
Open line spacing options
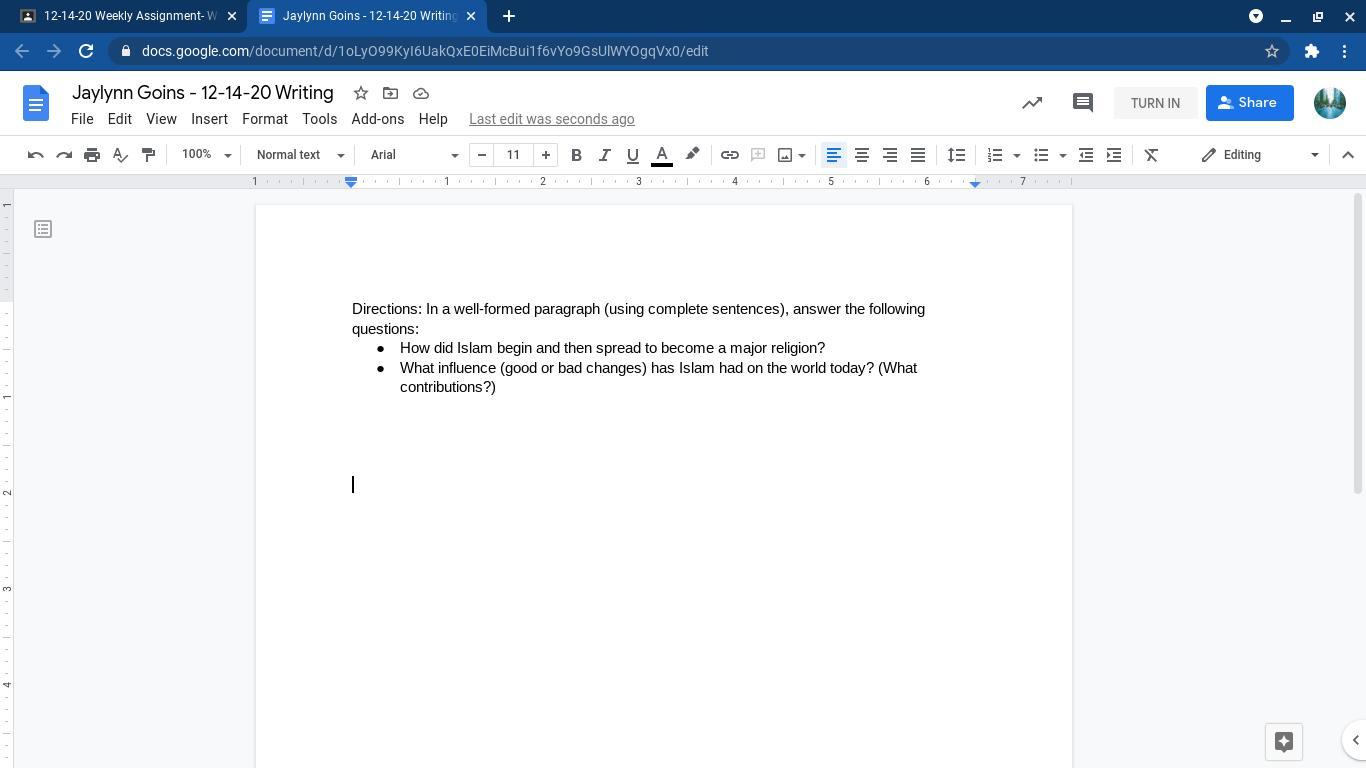point(957,155)
